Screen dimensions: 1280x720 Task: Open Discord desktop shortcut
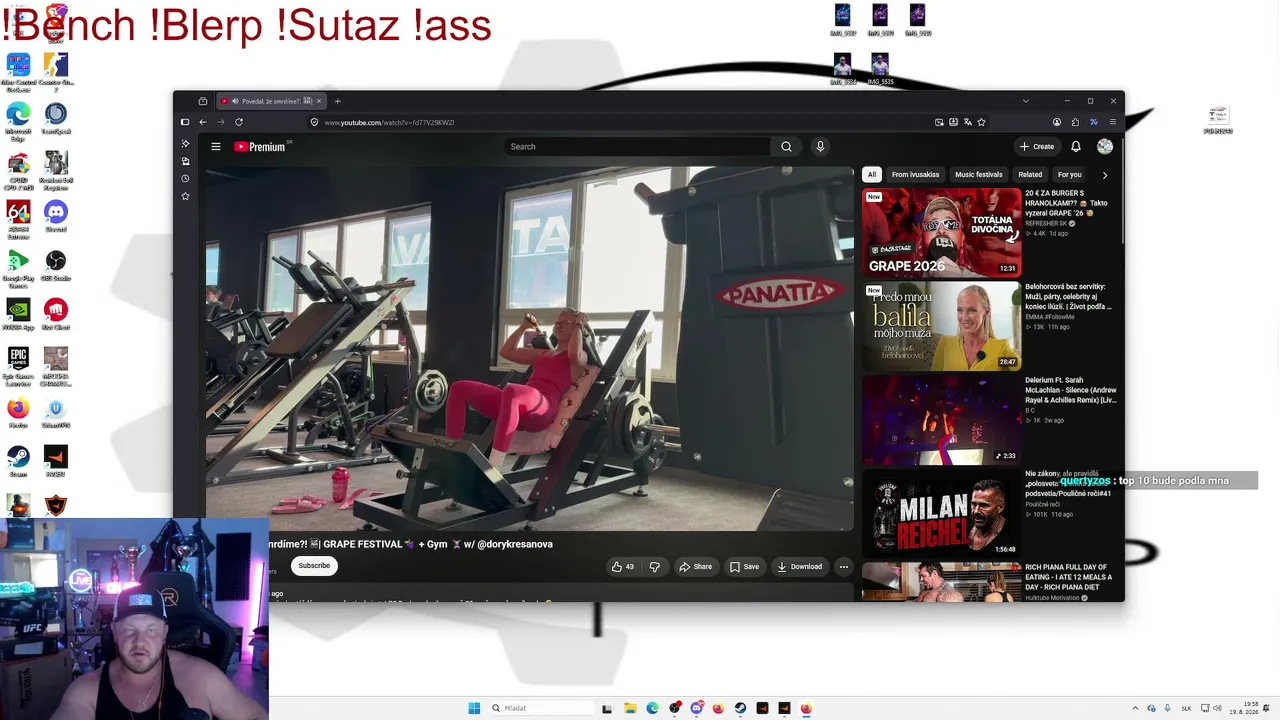click(56, 215)
